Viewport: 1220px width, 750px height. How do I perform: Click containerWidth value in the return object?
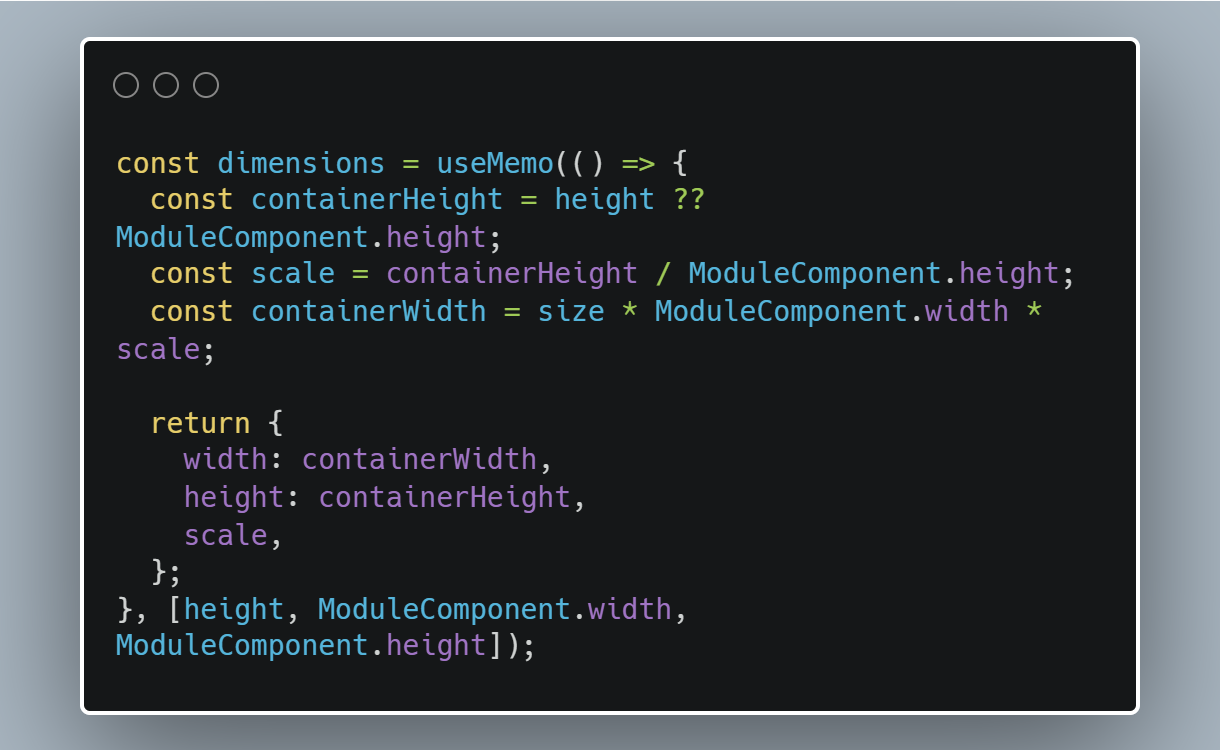[x=419, y=460]
